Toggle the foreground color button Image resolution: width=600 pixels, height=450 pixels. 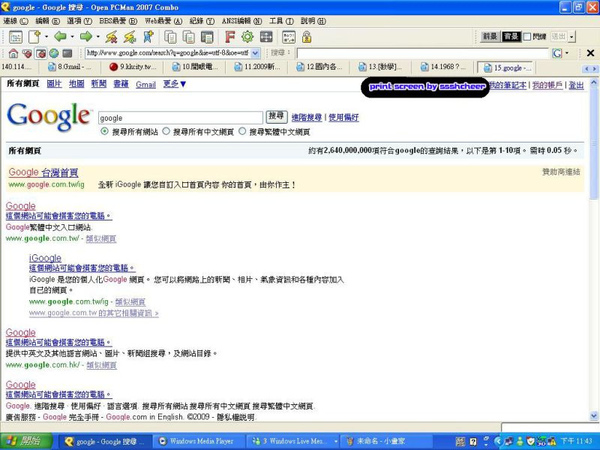pos(490,37)
